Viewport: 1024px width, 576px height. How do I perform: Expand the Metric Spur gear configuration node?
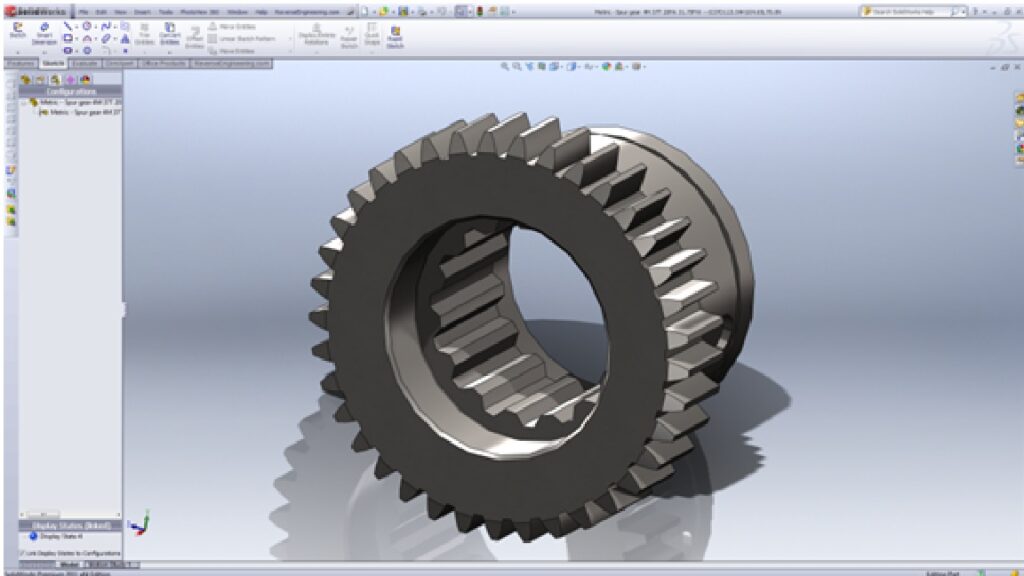point(23,103)
